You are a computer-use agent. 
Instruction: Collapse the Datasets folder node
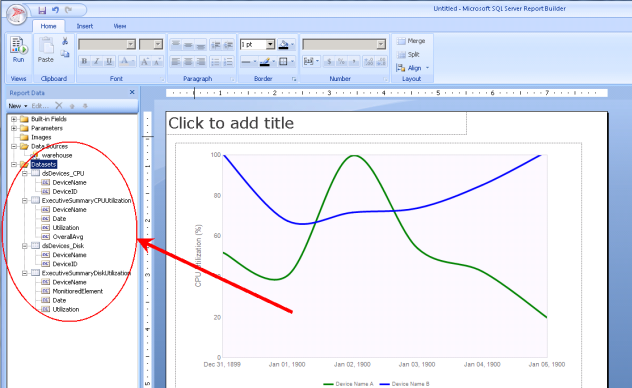tap(14, 164)
